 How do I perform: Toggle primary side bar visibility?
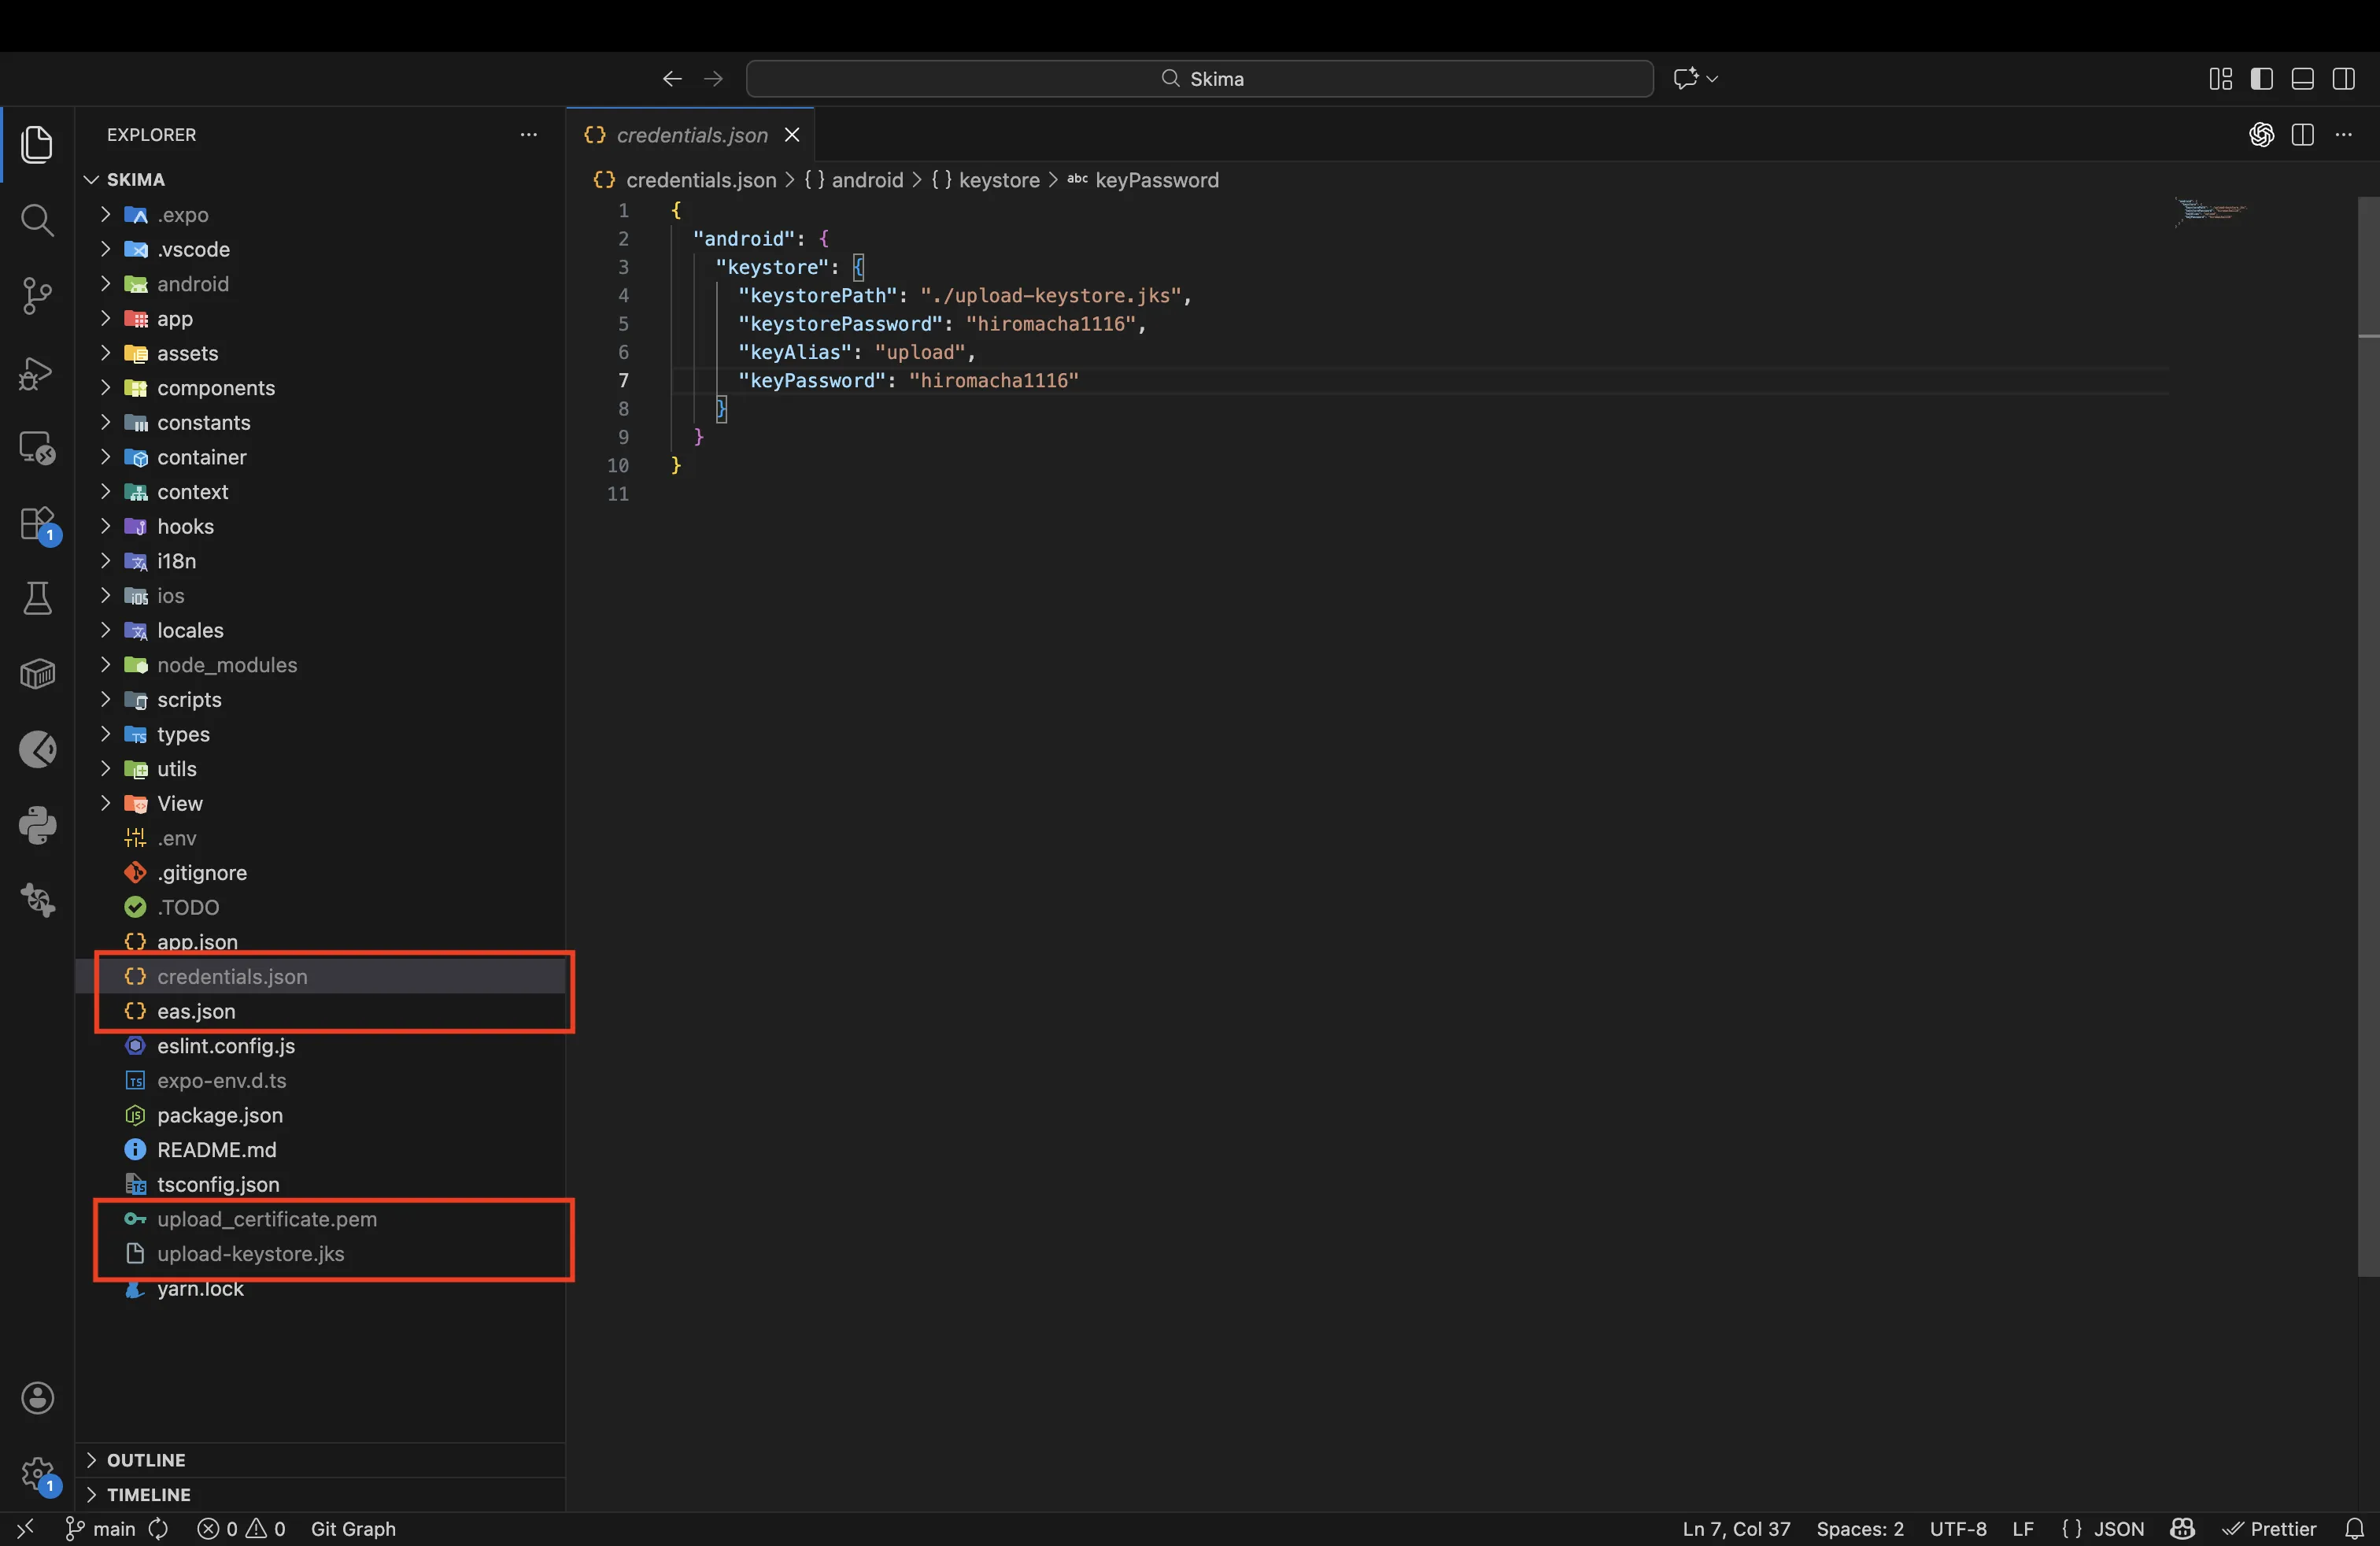2262,79
